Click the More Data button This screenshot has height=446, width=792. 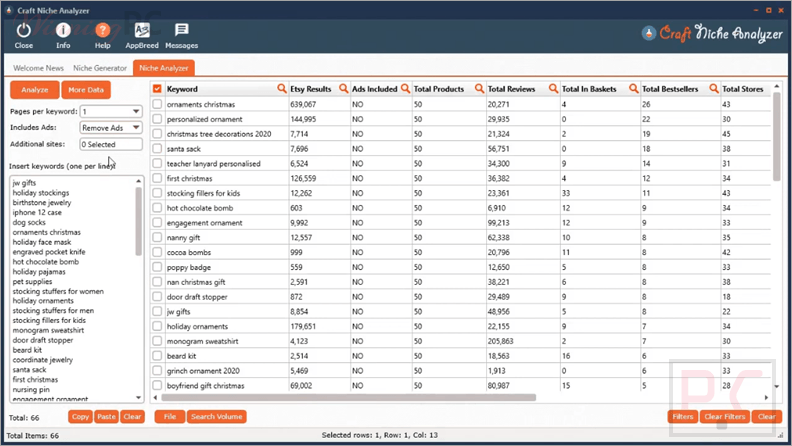(x=86, y=89)
